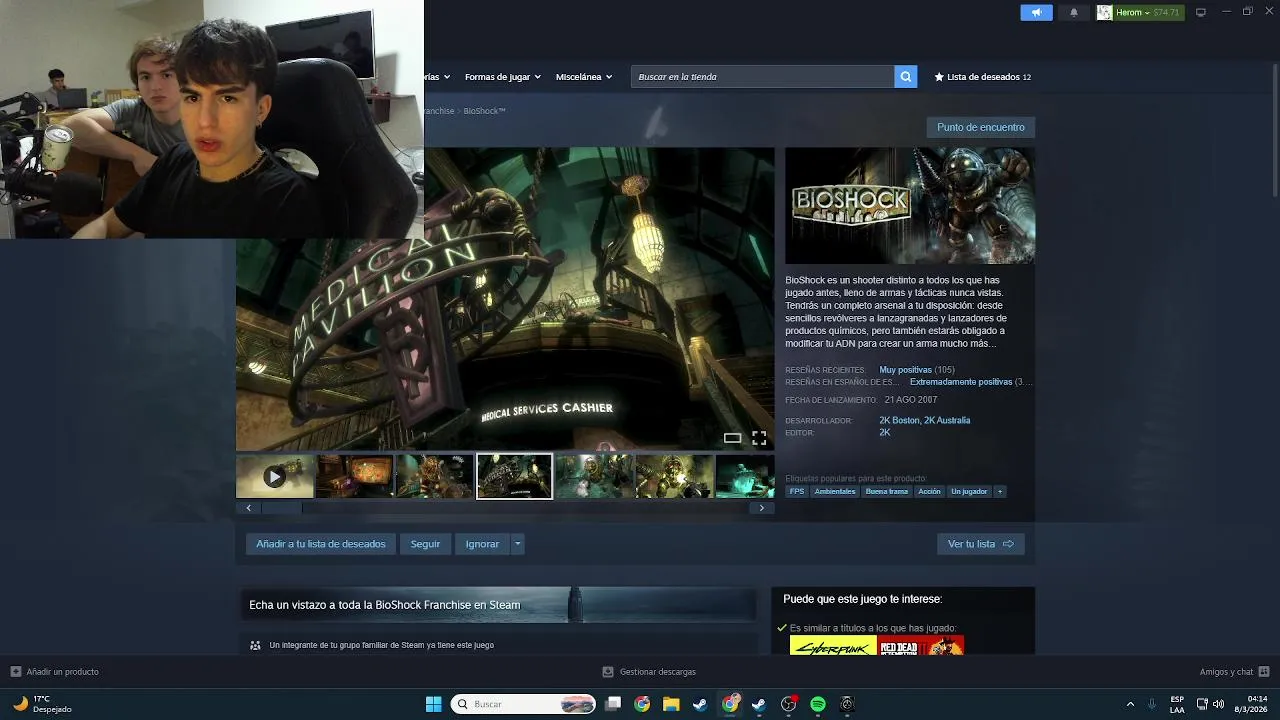Open the weather widget showing 17°C
The height and width of the screenshot is (720, 1280).
tap(42, 704)
